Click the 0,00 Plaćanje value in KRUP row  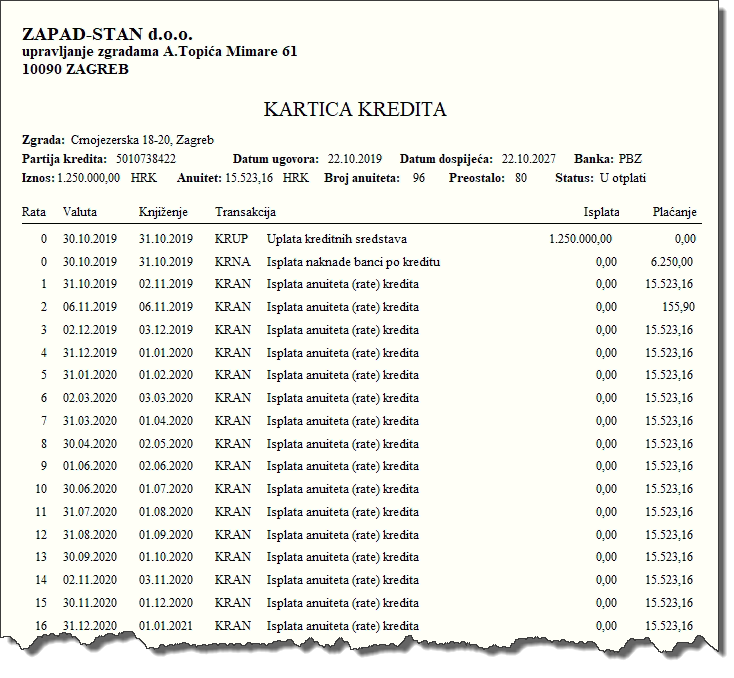point(685,239)
